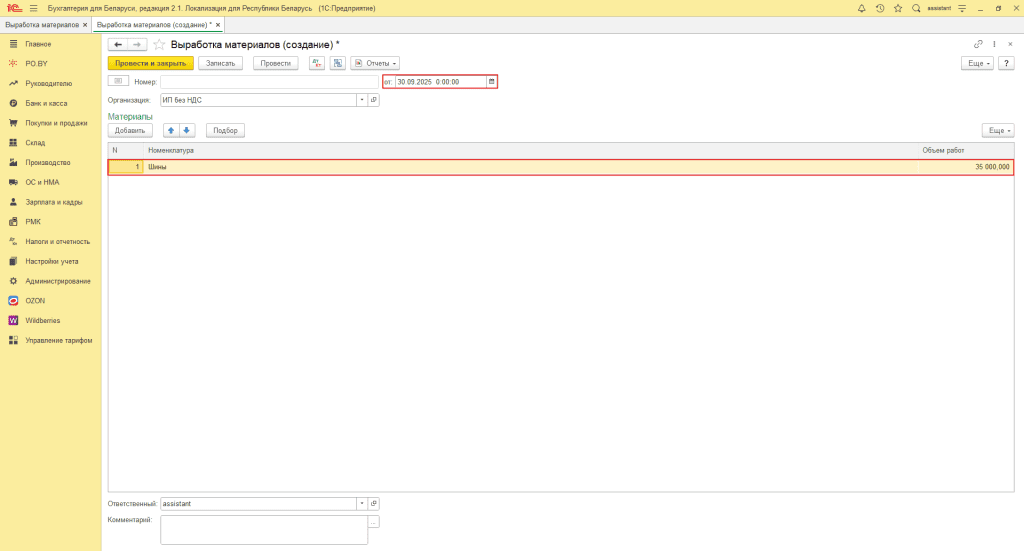Expand the Комментарий field ellipsis button

pos(374,522)
